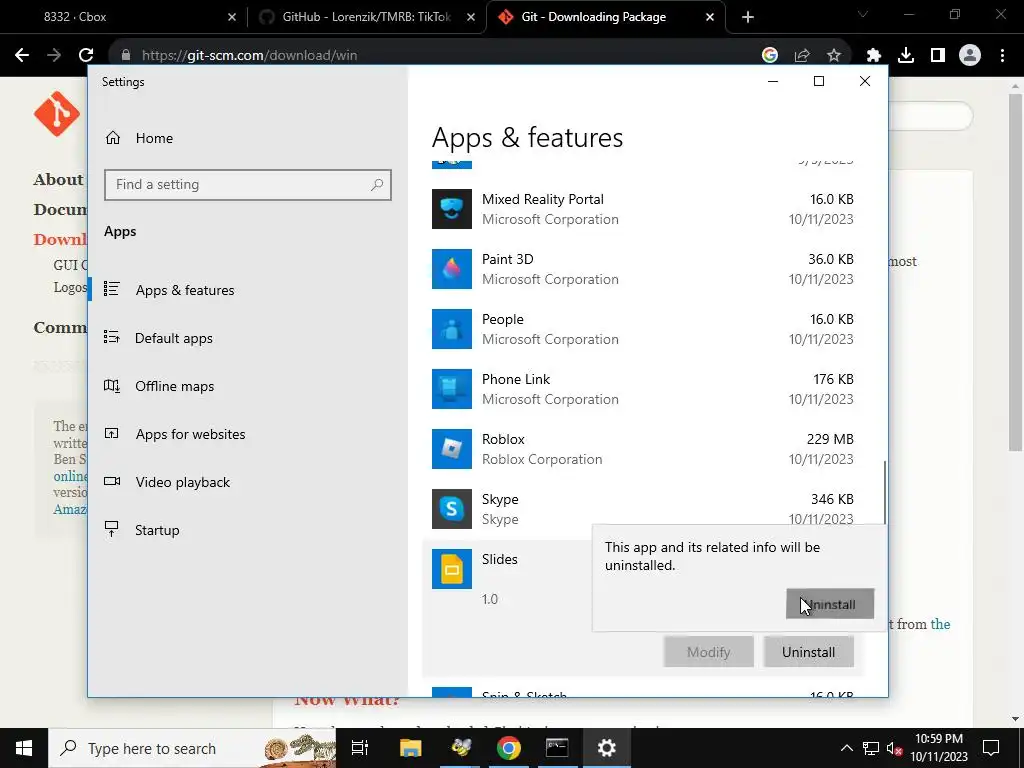The height and width of the screenshot is (768, 1024).
Task: Open Apps for websites page
Action: tap(190, 434)
